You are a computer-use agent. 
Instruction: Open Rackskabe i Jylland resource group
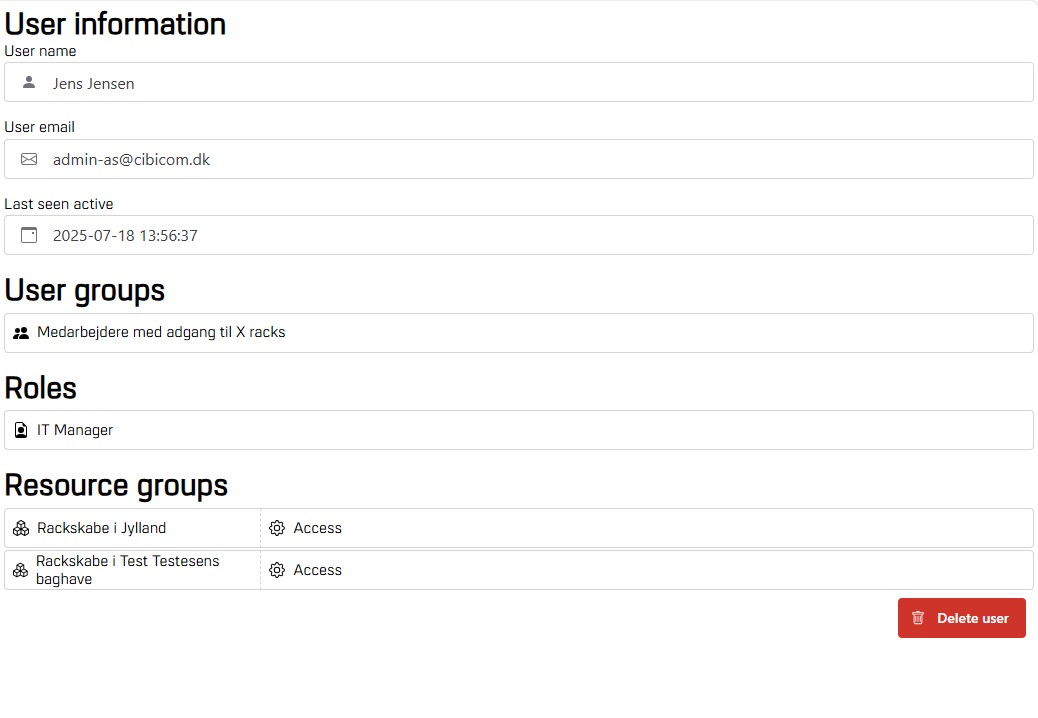tap(102, 528)
